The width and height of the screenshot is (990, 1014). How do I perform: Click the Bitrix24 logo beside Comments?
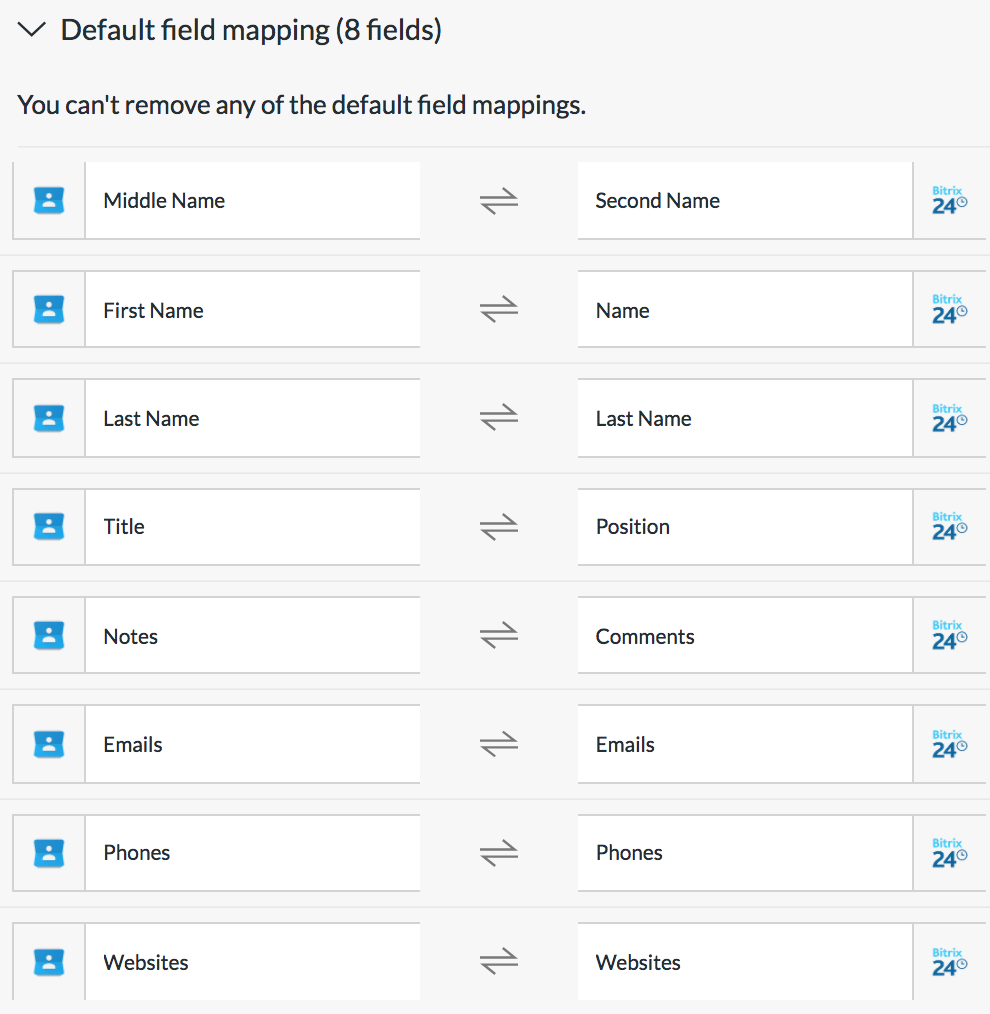tap(949, 635)
